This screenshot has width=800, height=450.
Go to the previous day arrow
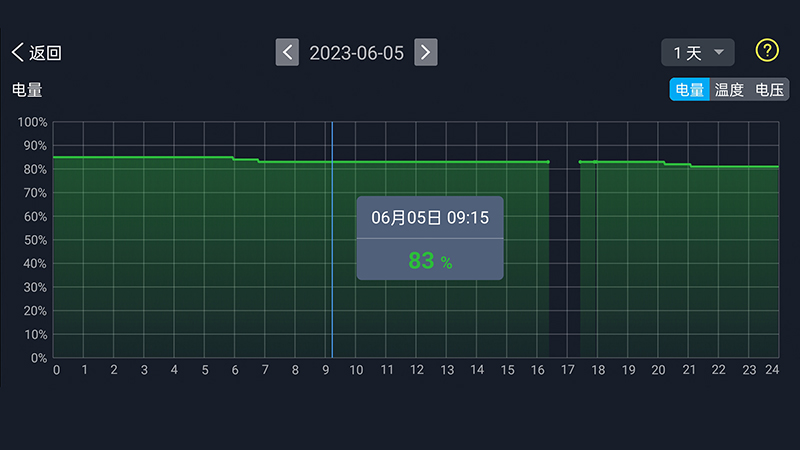click(287, 52)
